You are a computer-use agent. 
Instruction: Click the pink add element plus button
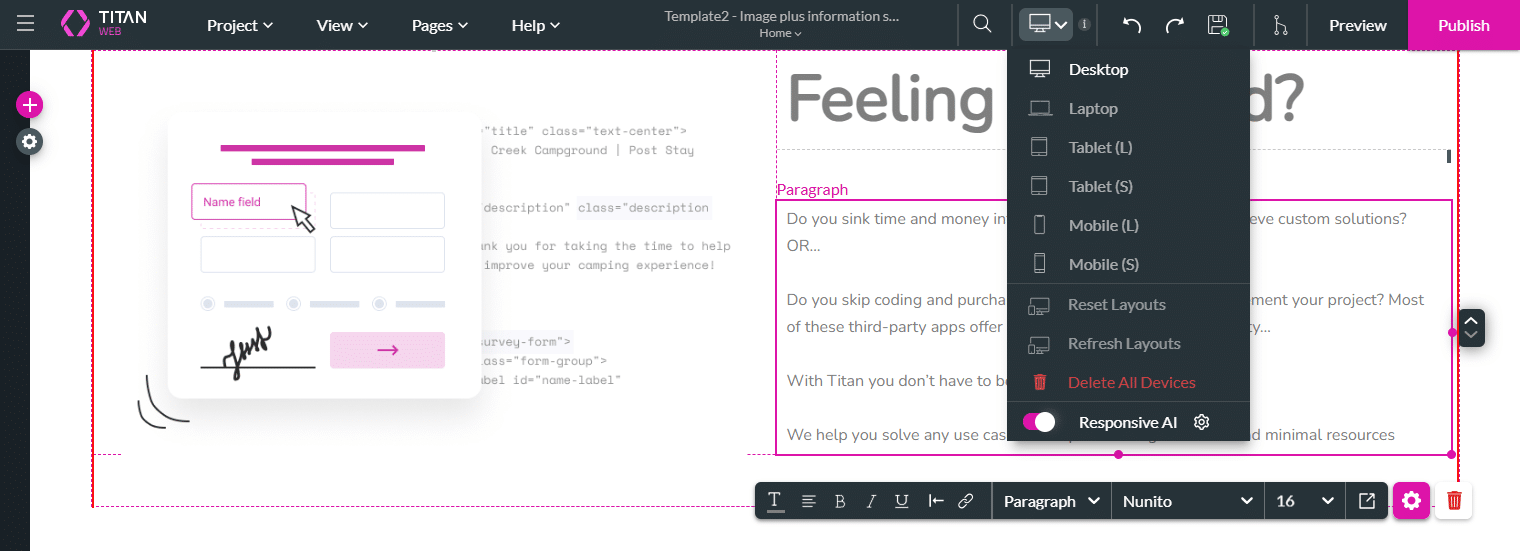pos(29,105)
